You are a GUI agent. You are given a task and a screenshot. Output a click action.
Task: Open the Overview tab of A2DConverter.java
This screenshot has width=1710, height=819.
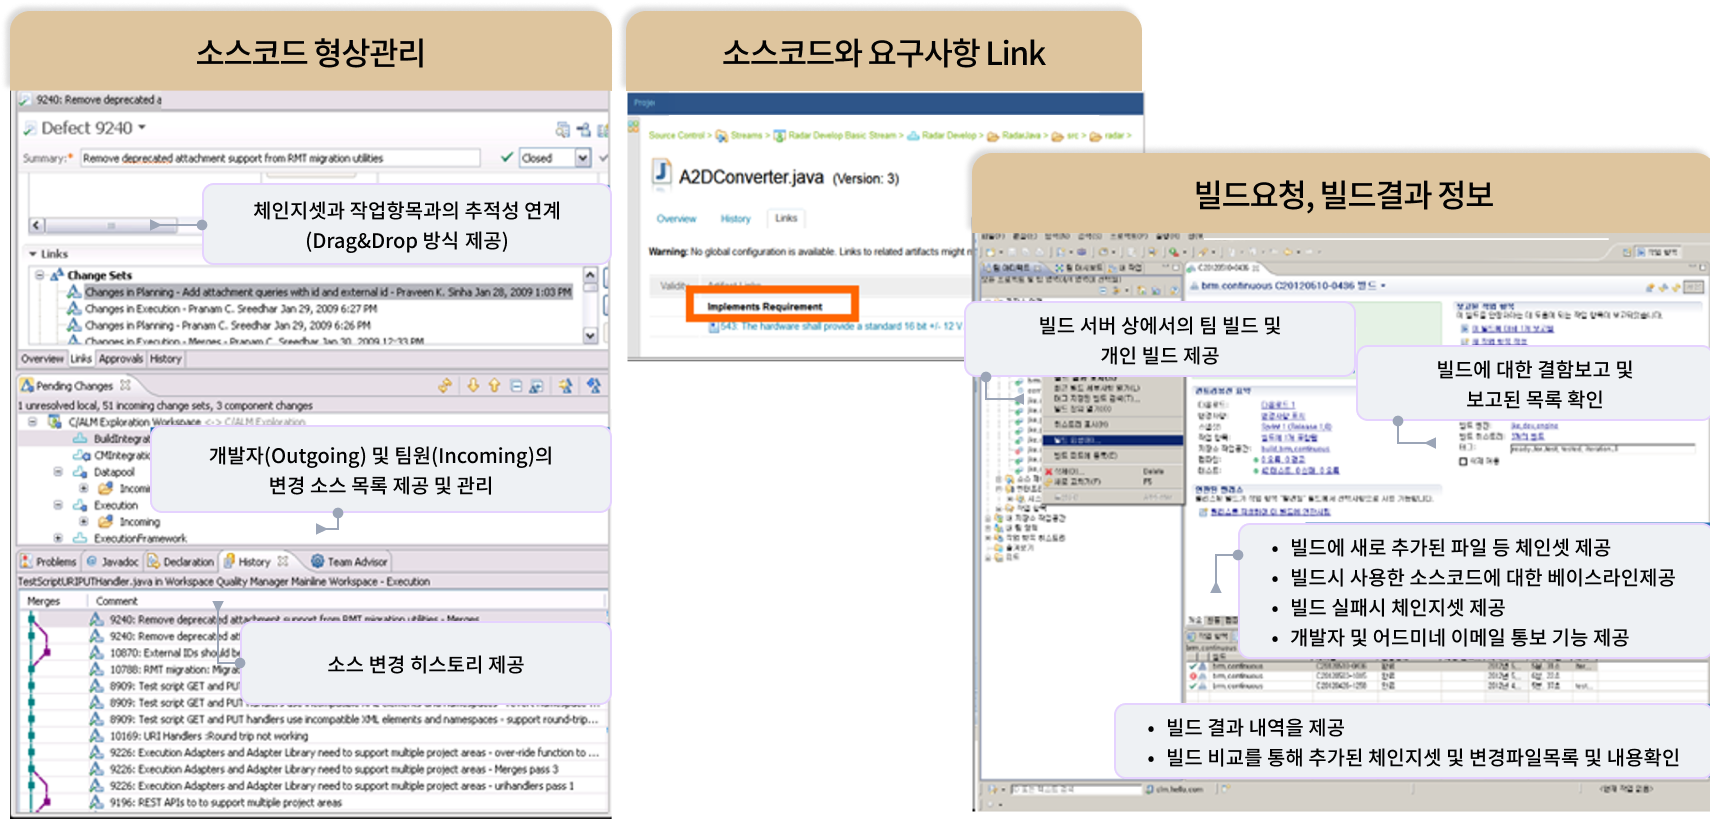[676, 218]
